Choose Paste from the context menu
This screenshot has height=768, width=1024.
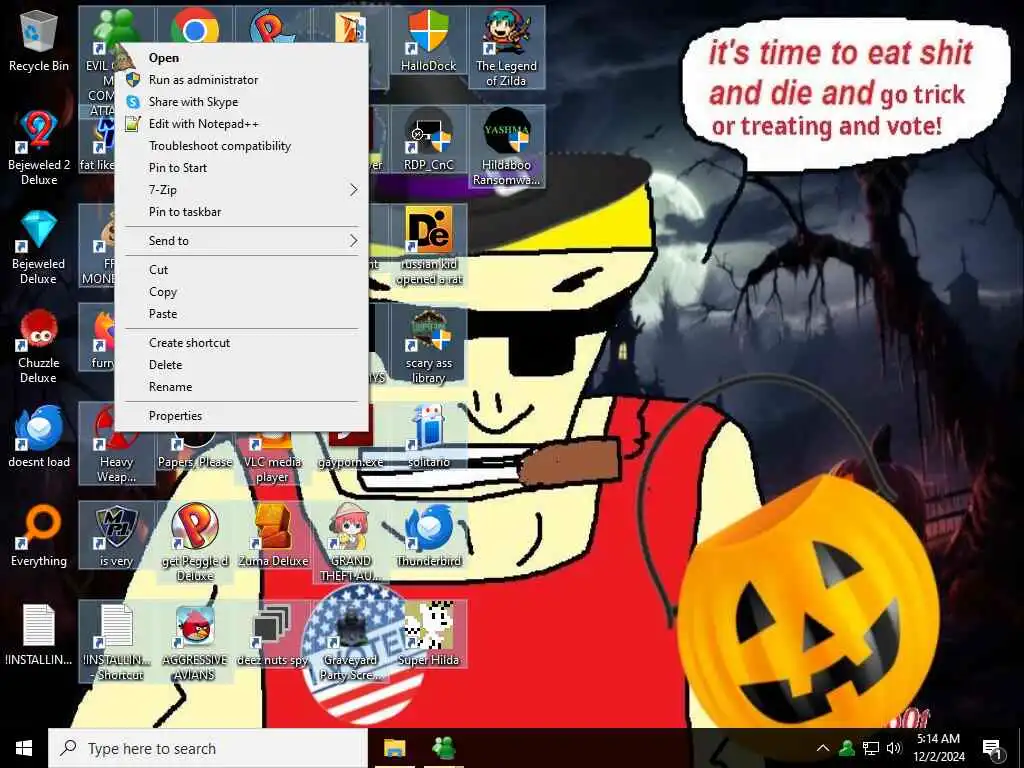point(242,314)
